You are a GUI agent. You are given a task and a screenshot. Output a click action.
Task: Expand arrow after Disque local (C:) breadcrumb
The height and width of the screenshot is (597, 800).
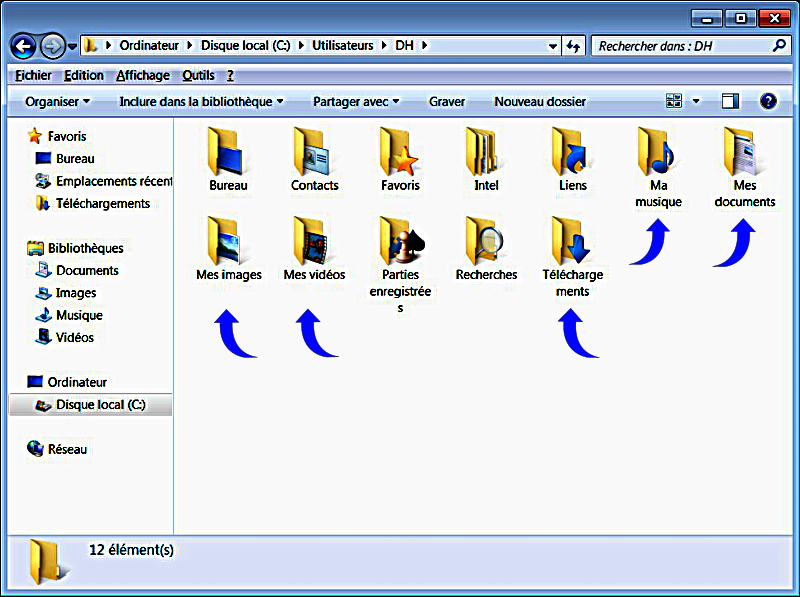pyautogui.click(x=301, y=45)
